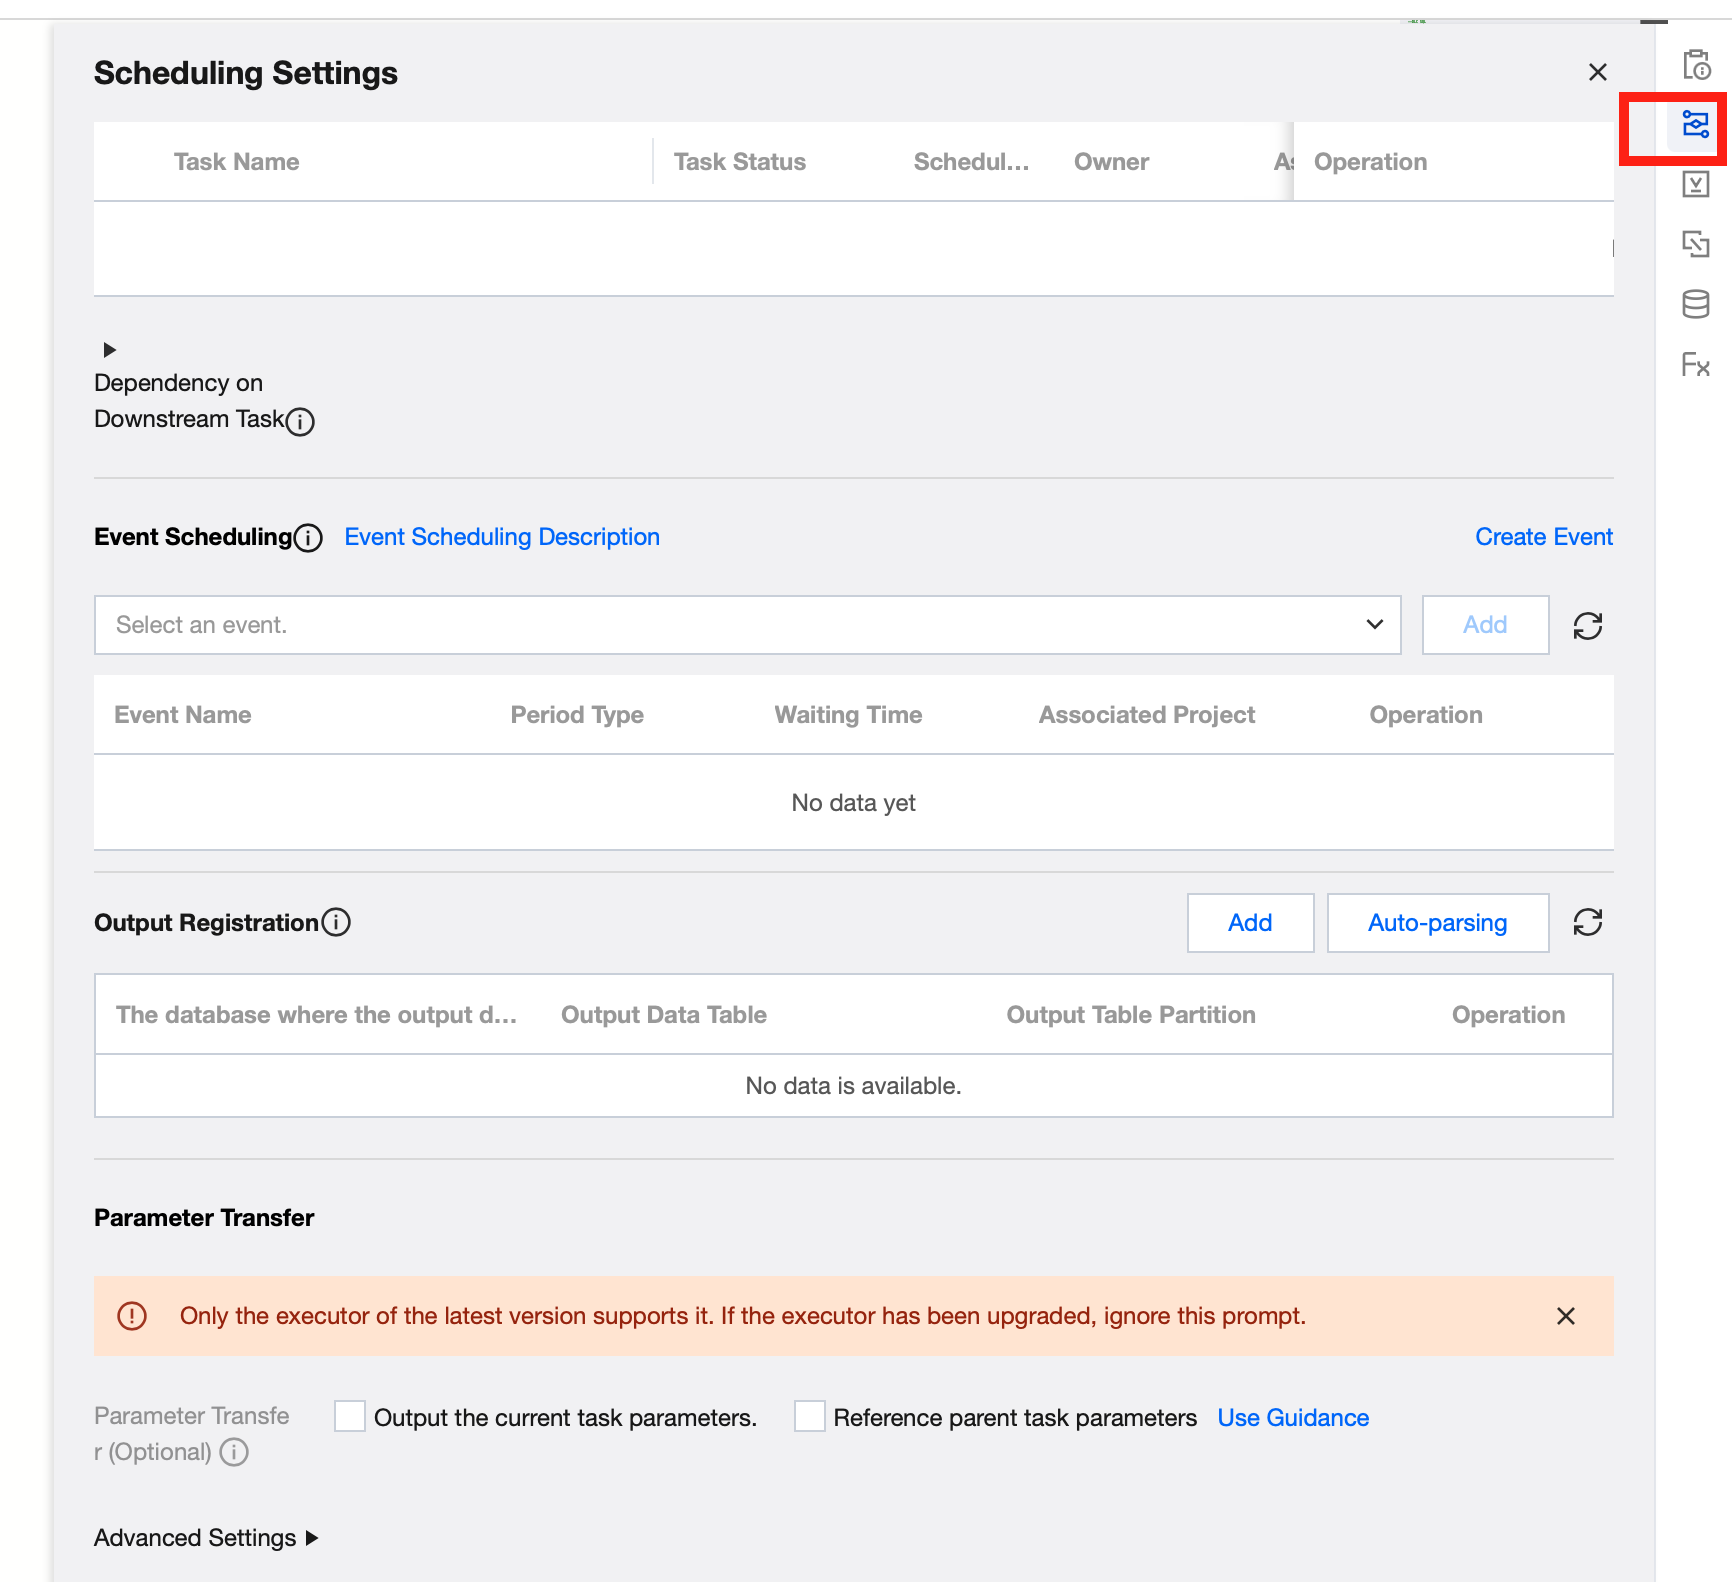This screenshot has height=1582, width=1732.
Task: Click the version download icon in sidebar
Action: click(1696, 184)
